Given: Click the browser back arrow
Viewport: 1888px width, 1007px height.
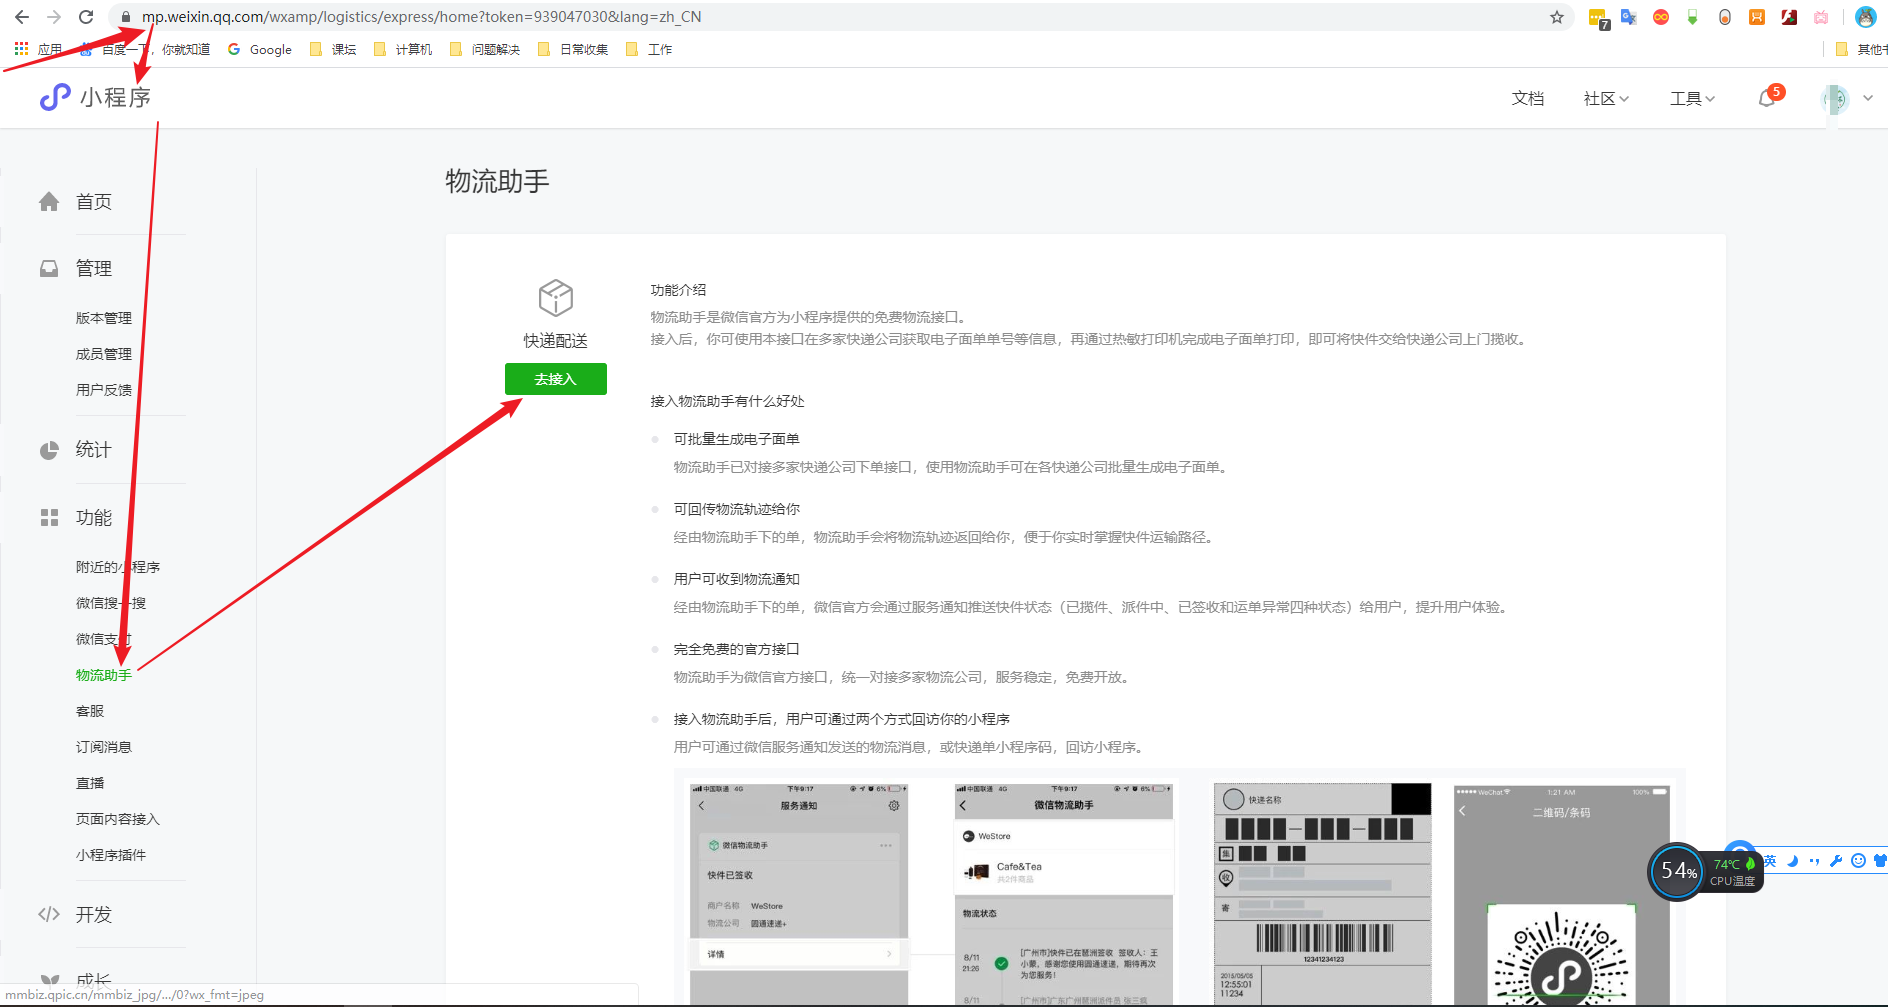Looking at the screenshot, I should (22, 17).
